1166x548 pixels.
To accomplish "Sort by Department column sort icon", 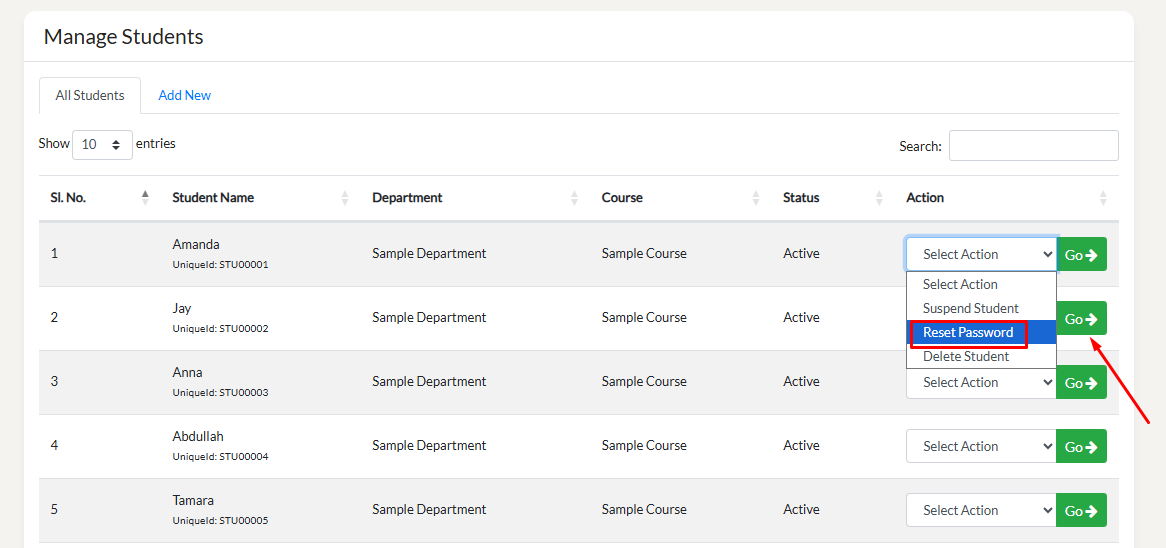I will [x=574, y=198].
